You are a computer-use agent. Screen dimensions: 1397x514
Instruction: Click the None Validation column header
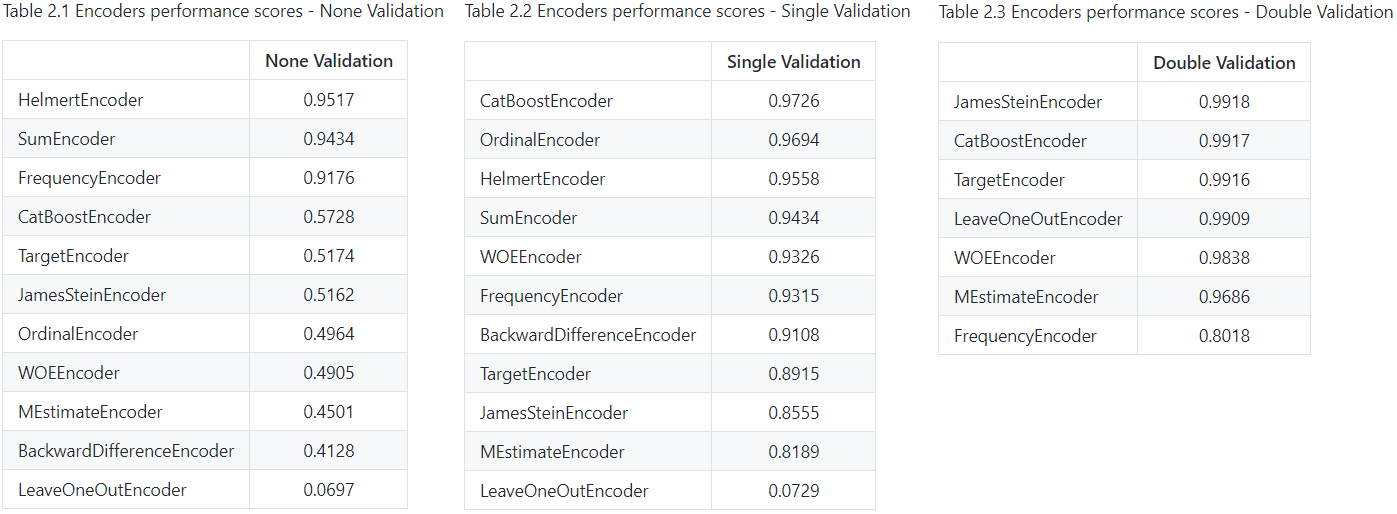point(329,61)
